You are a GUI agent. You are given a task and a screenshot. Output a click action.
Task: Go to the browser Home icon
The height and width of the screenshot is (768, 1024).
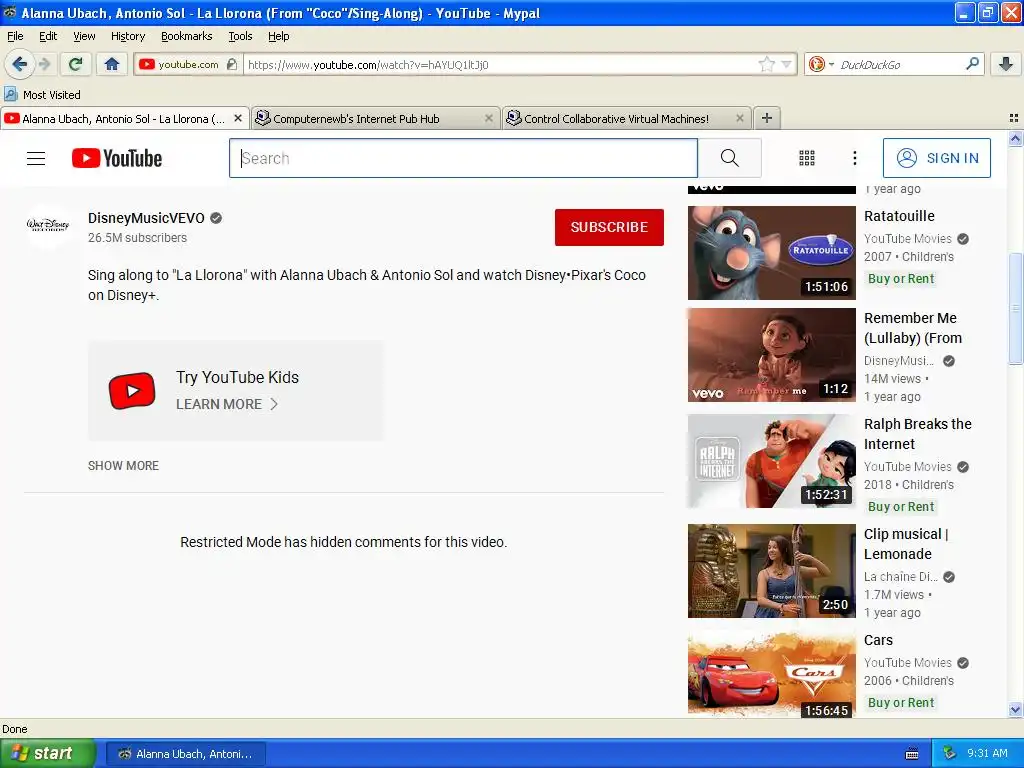(x=112, y=64)
